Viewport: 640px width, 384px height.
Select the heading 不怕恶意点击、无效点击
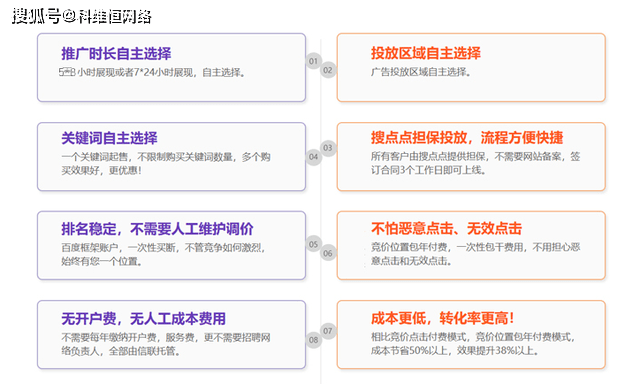coord(447,229)
